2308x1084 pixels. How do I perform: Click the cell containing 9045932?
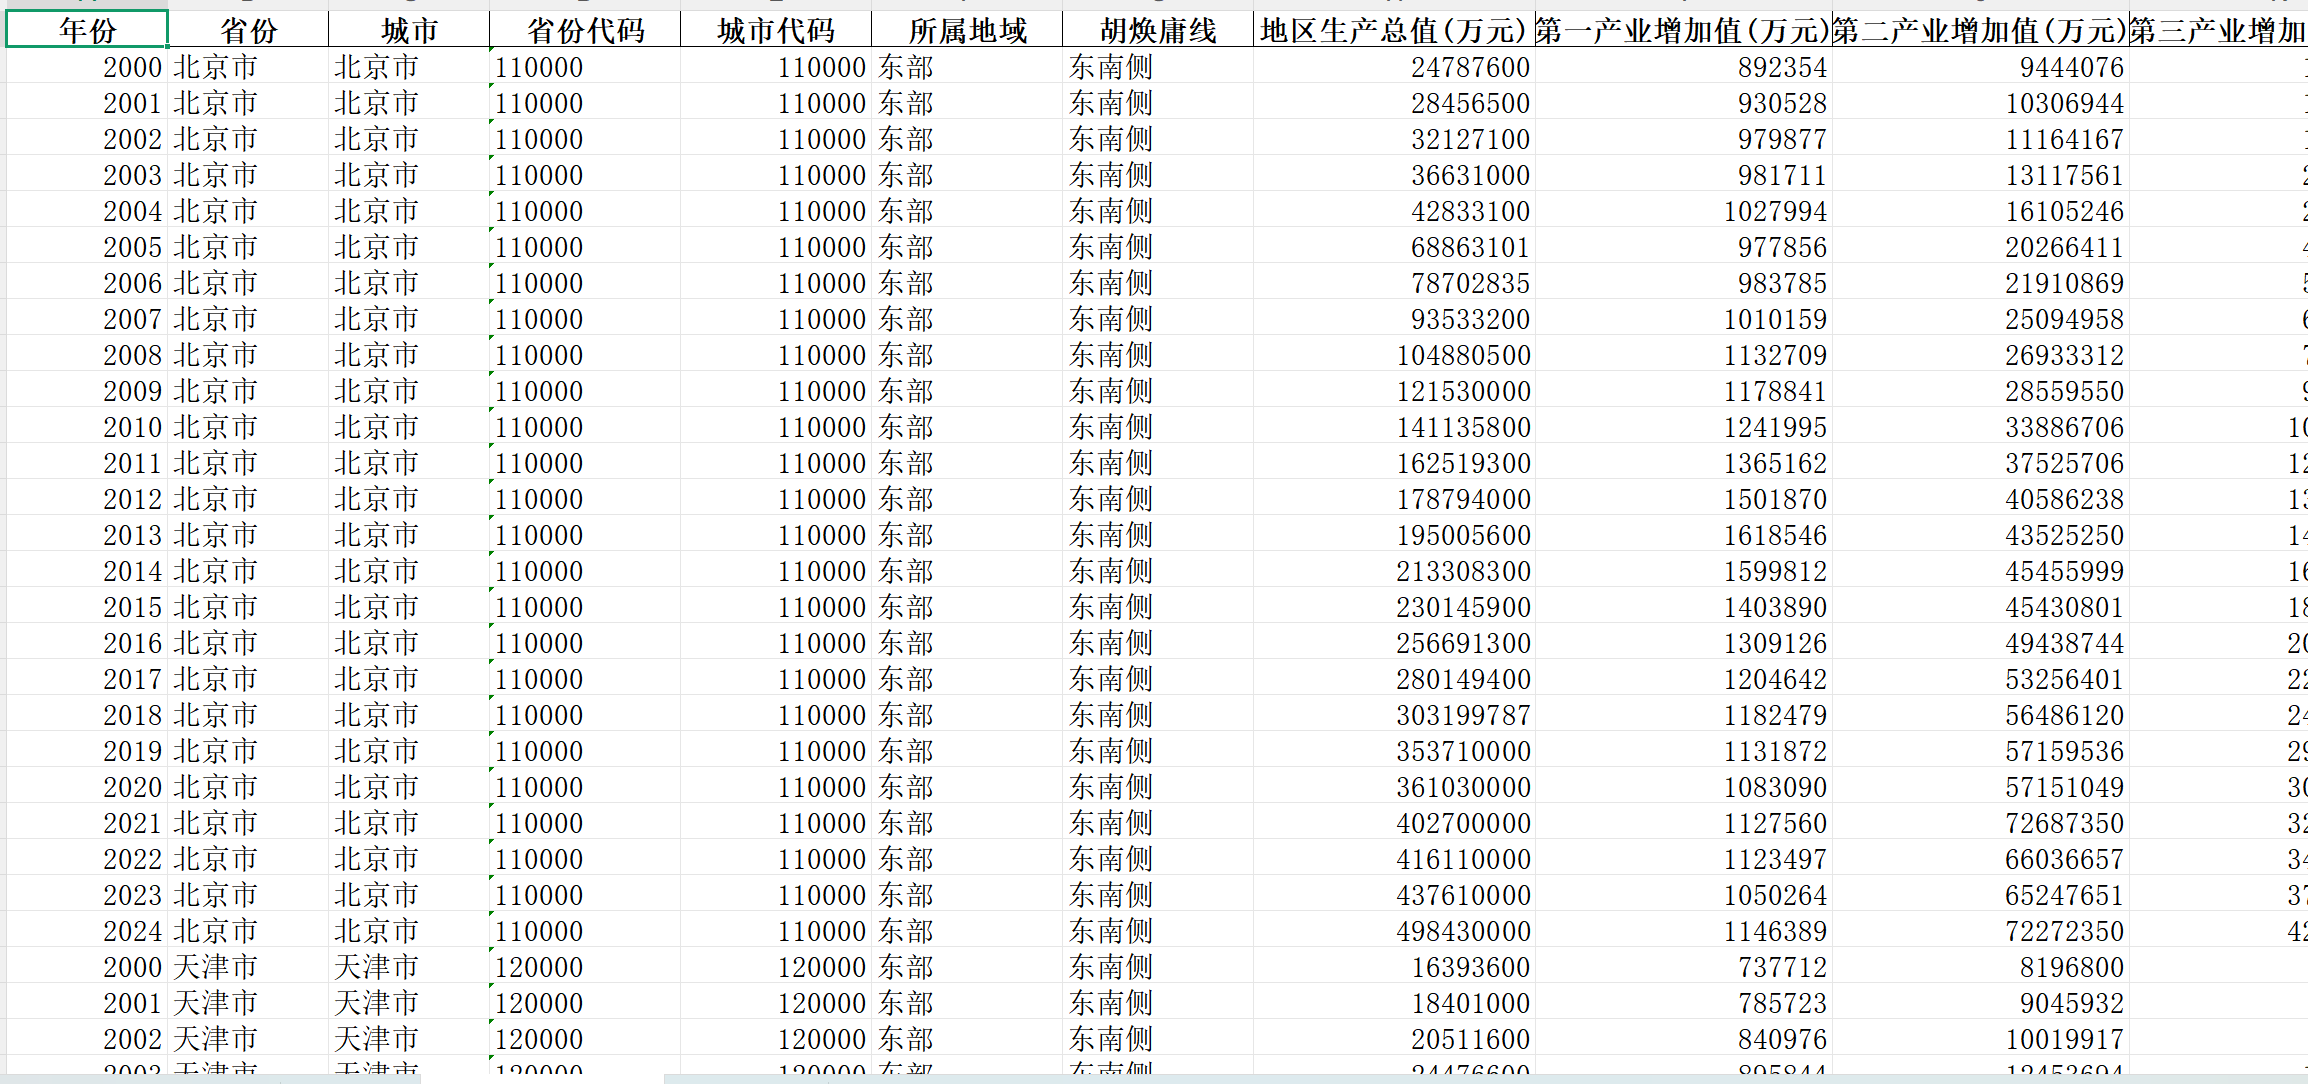pyautogui.click(x=2071, y=1003)
